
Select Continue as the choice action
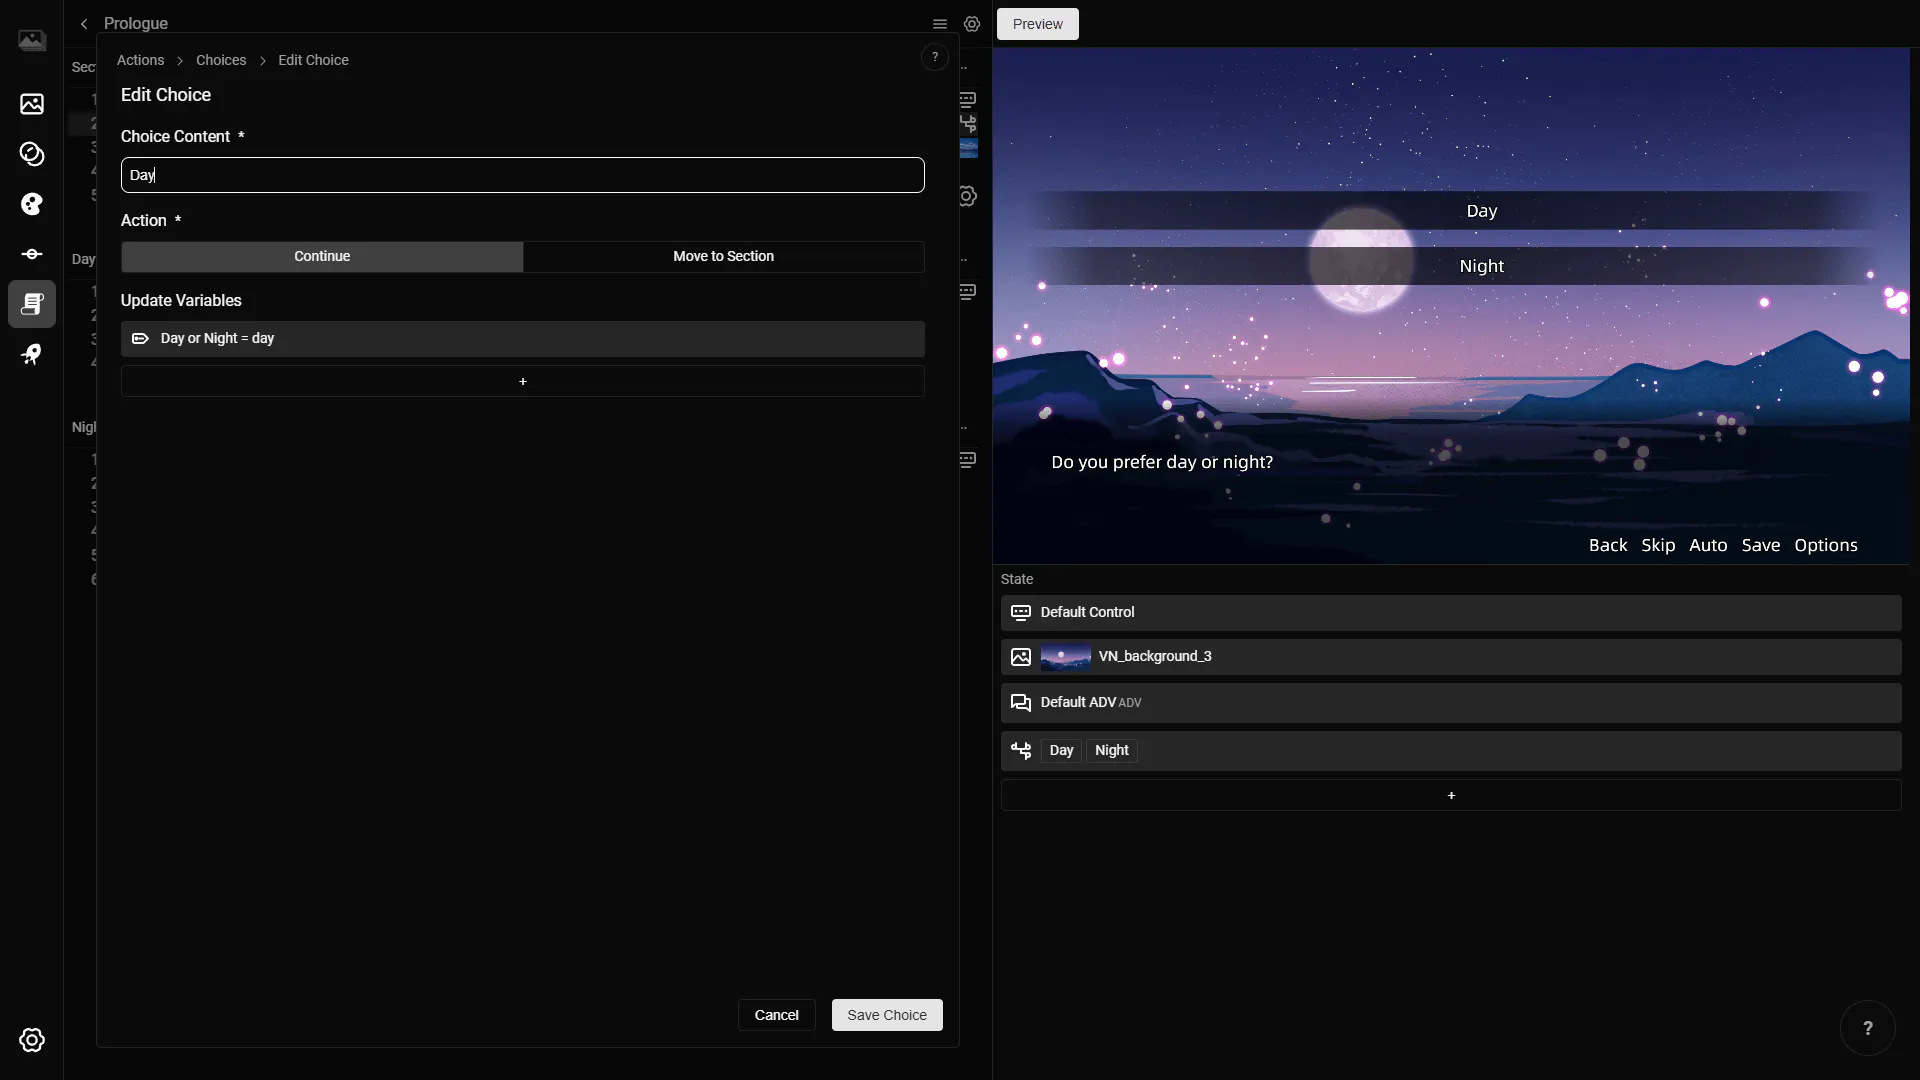(x=322, y=257)
